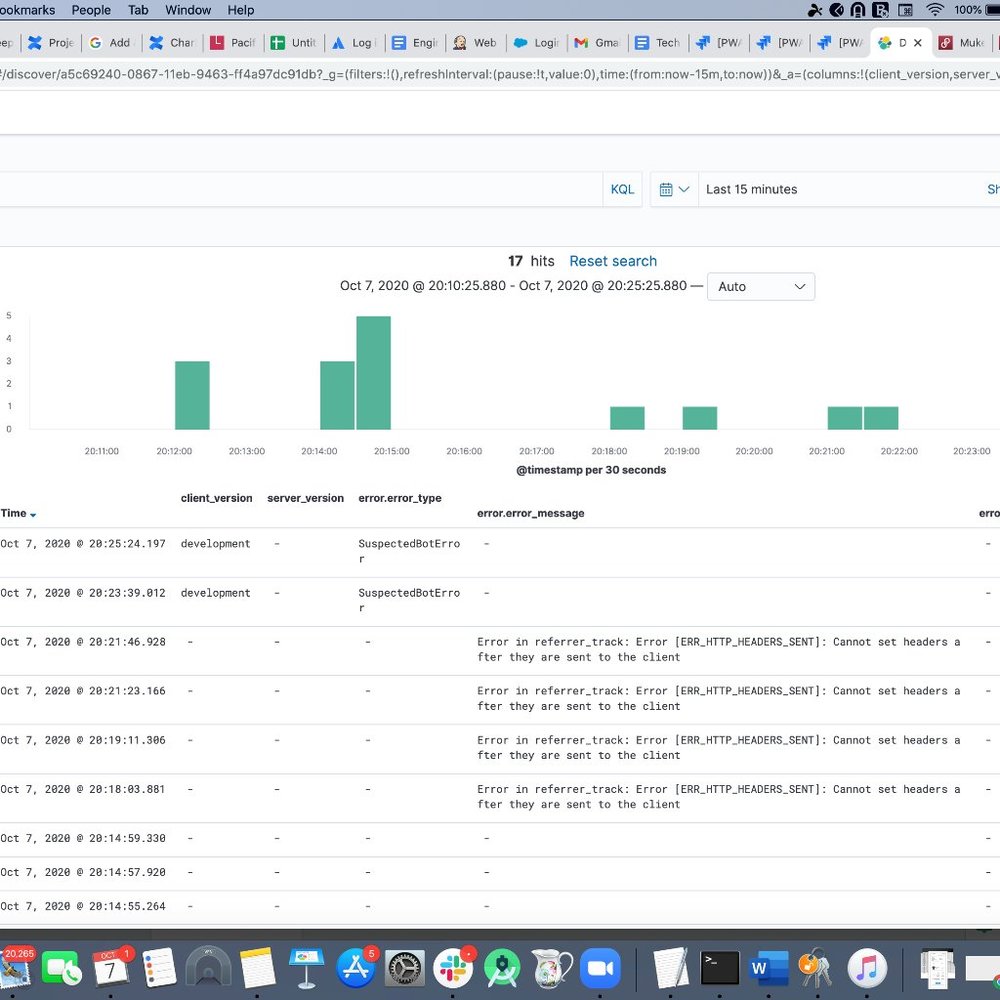Switch to the Gmail browser tab
This screenshot has height=1000, width=1000.
coord(596,43)
